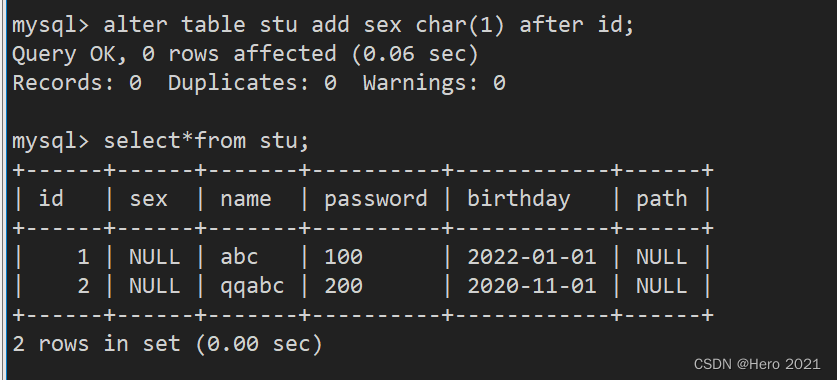Click the birthday 2020-11-01 cell
837x380 pixels.
[532, 287]
